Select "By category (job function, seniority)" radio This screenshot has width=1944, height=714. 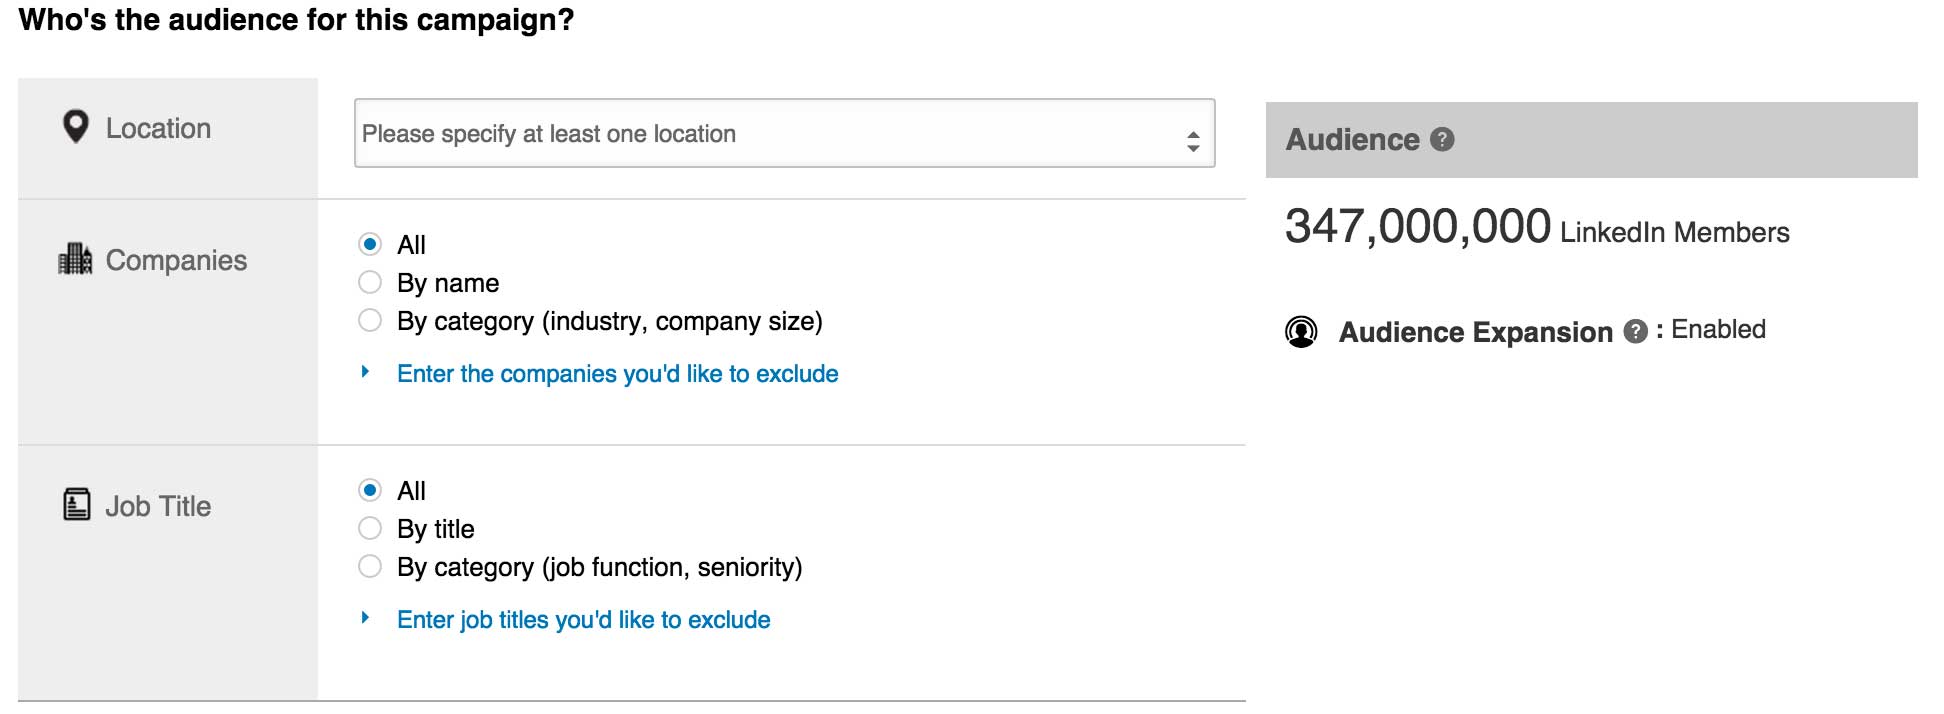(370, 566)
